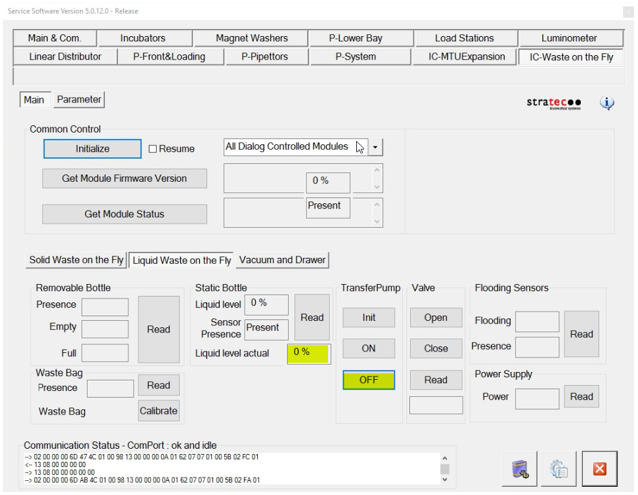Image resolution: width=638 pixels, height=495 pixels.
Task: Click the database book icon button
Action: click(x=520, y=468)
